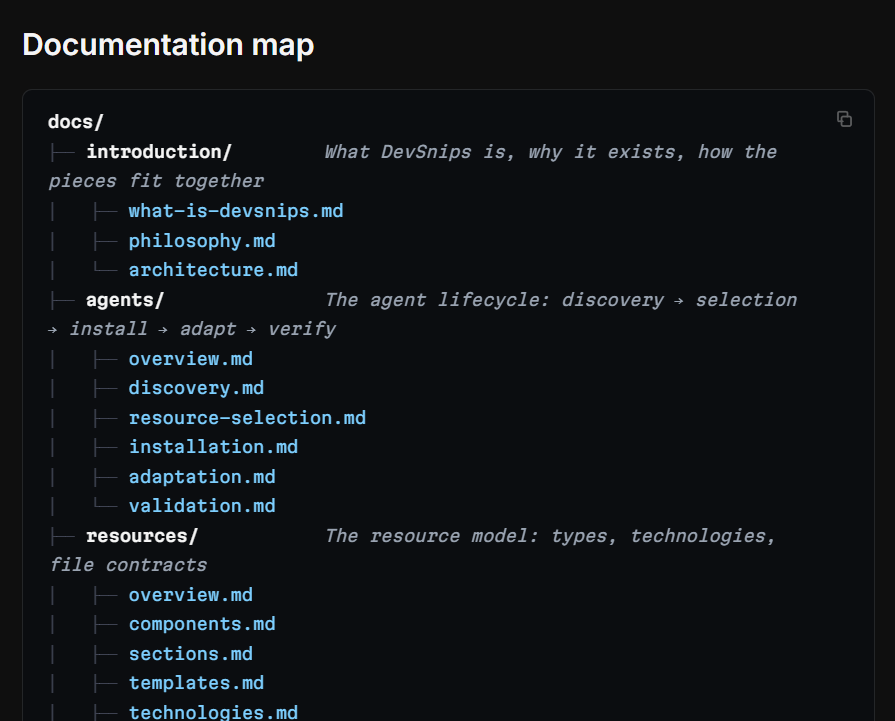Screen dimensions: 895x721
Task: Click the 'pieces fit together' comment line
Action: point(156,181)
